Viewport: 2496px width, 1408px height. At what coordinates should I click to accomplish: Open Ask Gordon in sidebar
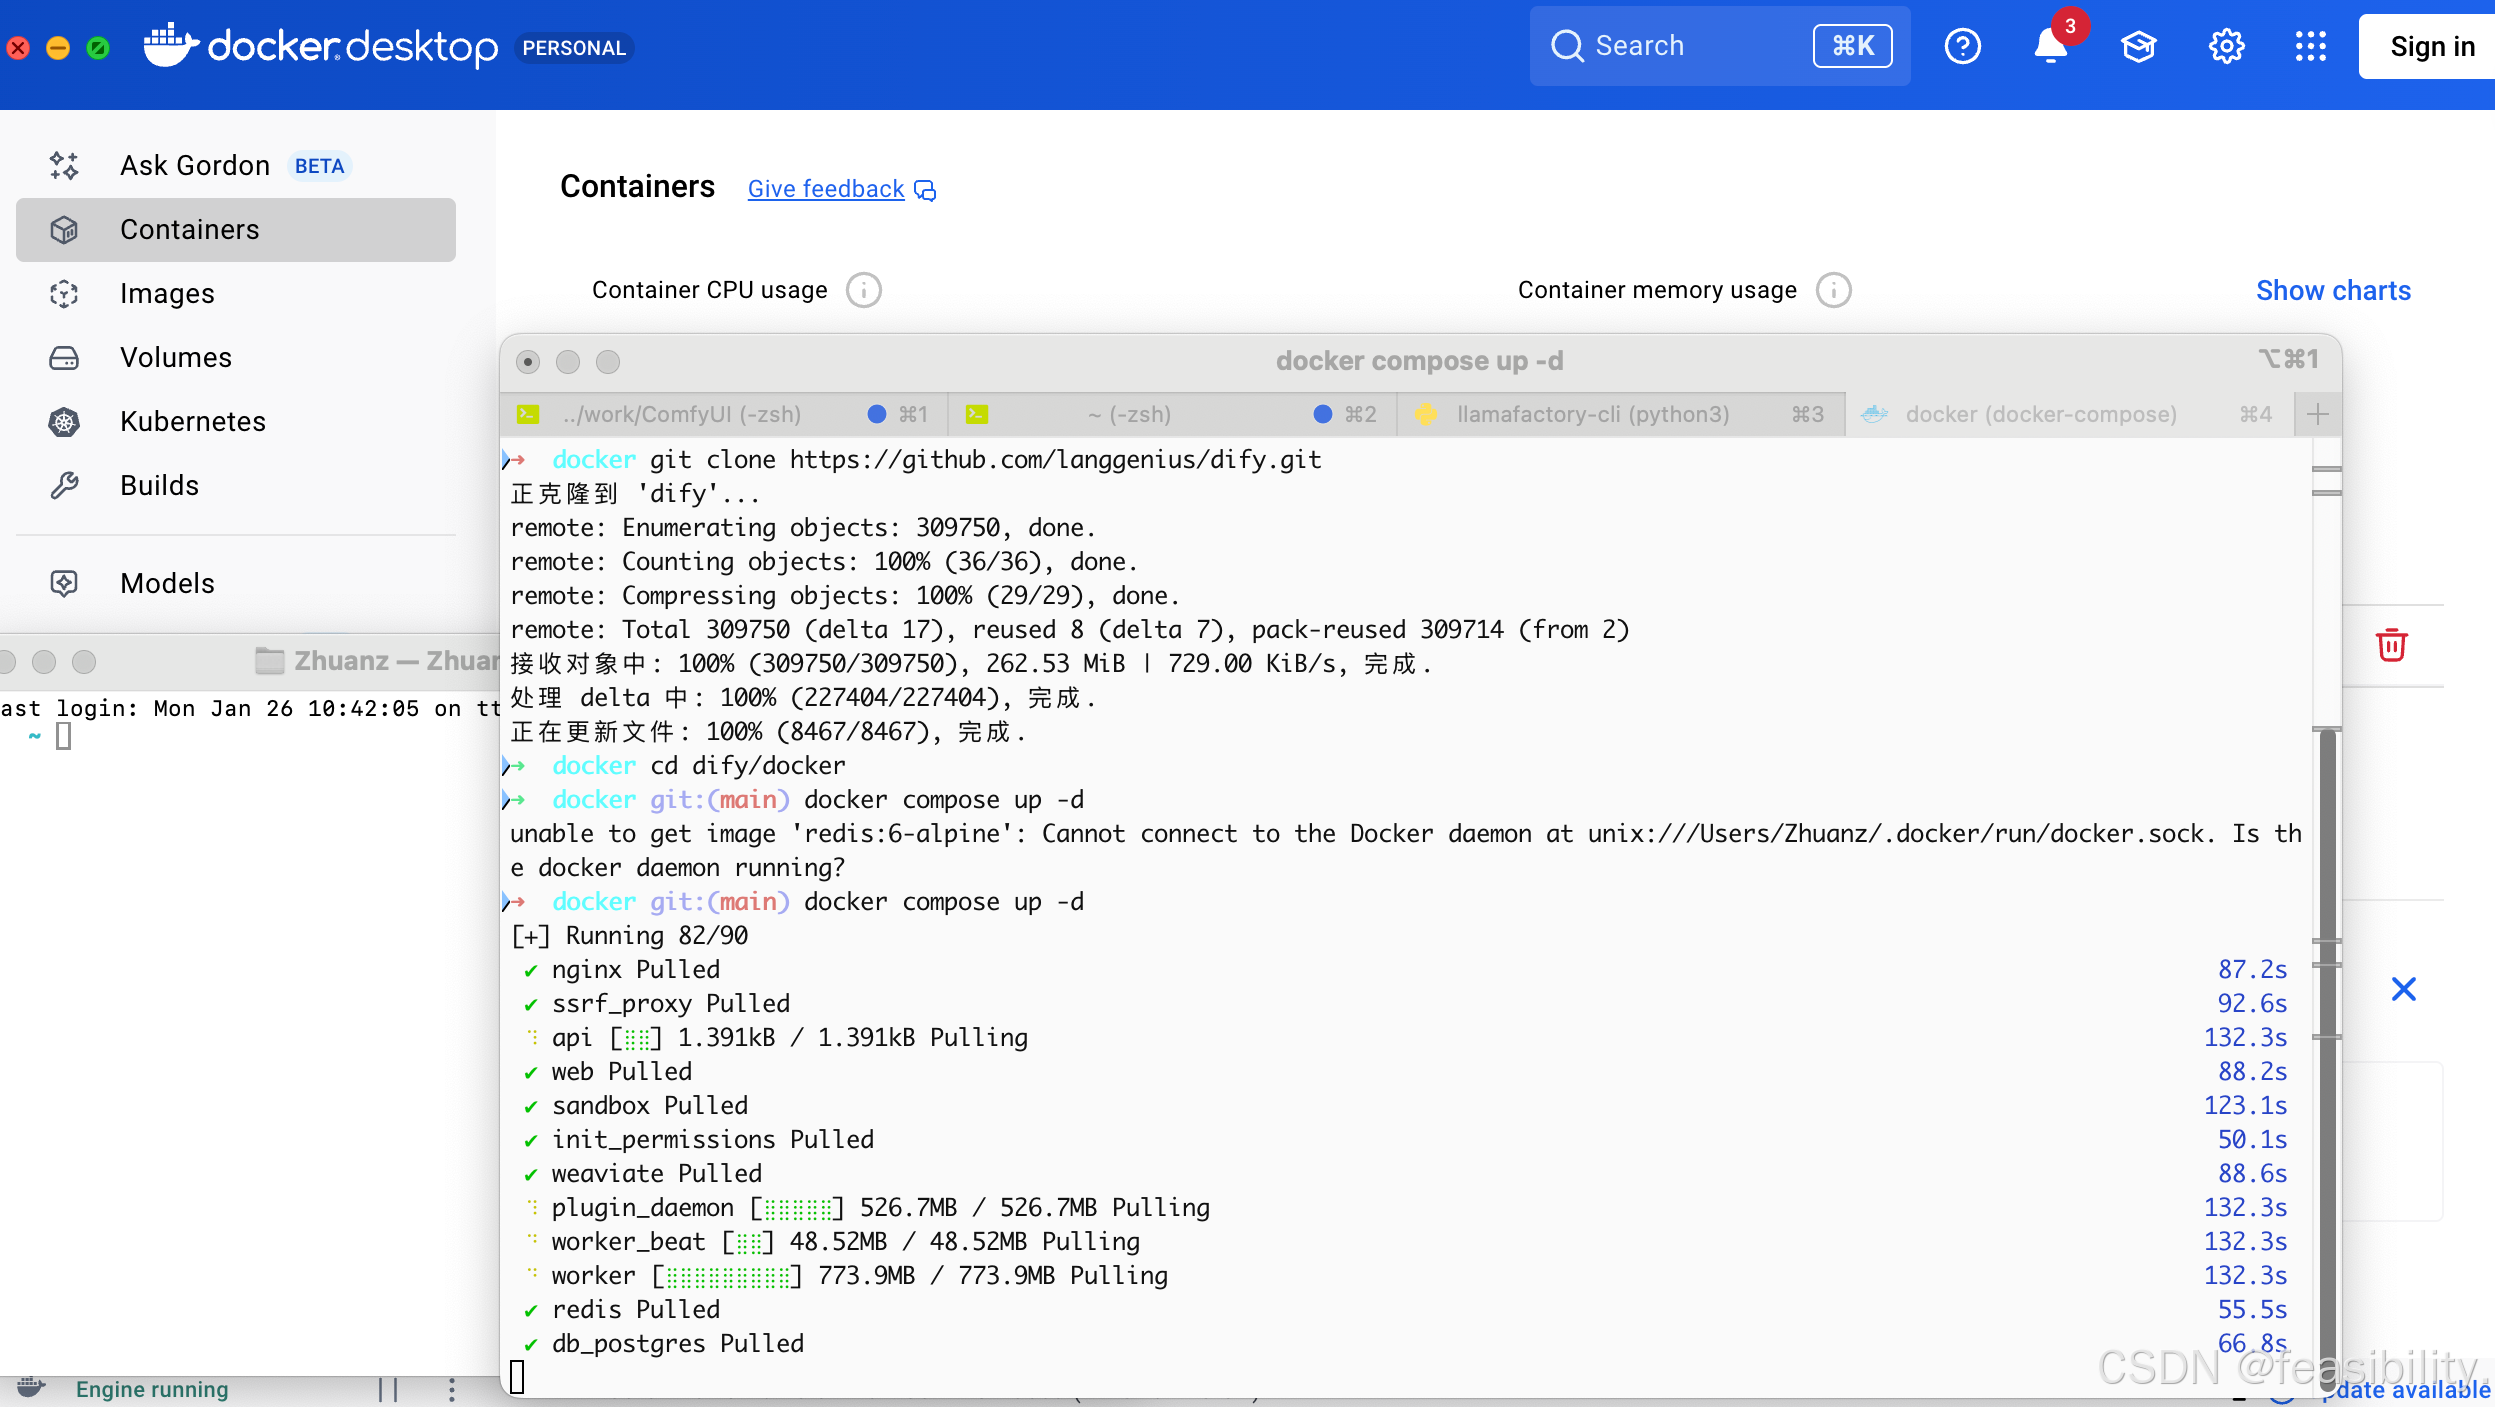point(195,166)
